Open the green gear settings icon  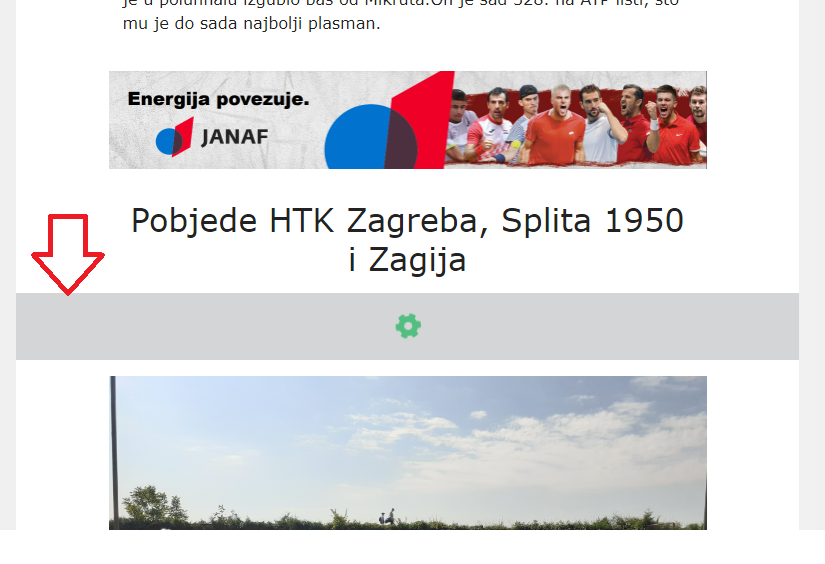click(408, 326)
